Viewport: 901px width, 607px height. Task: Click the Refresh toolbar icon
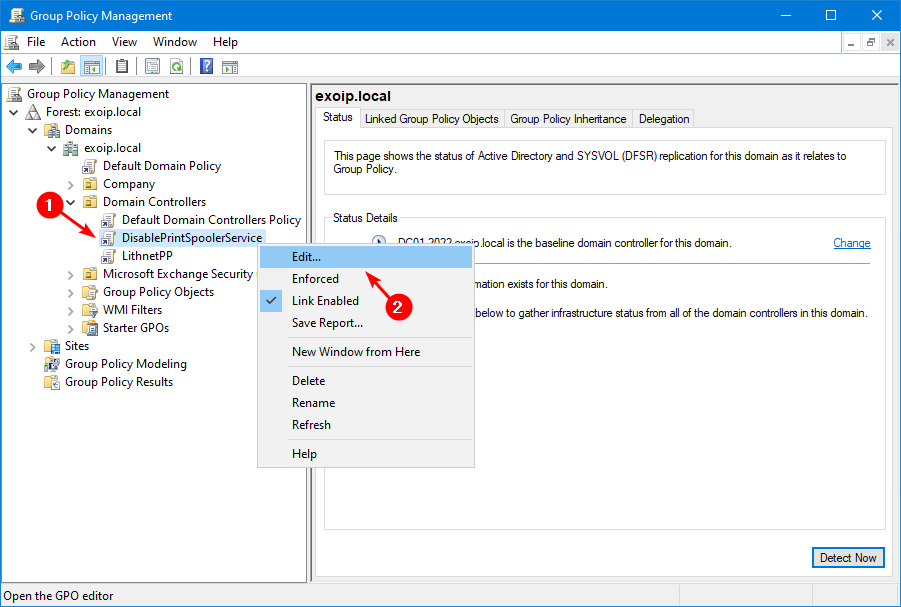176,67
